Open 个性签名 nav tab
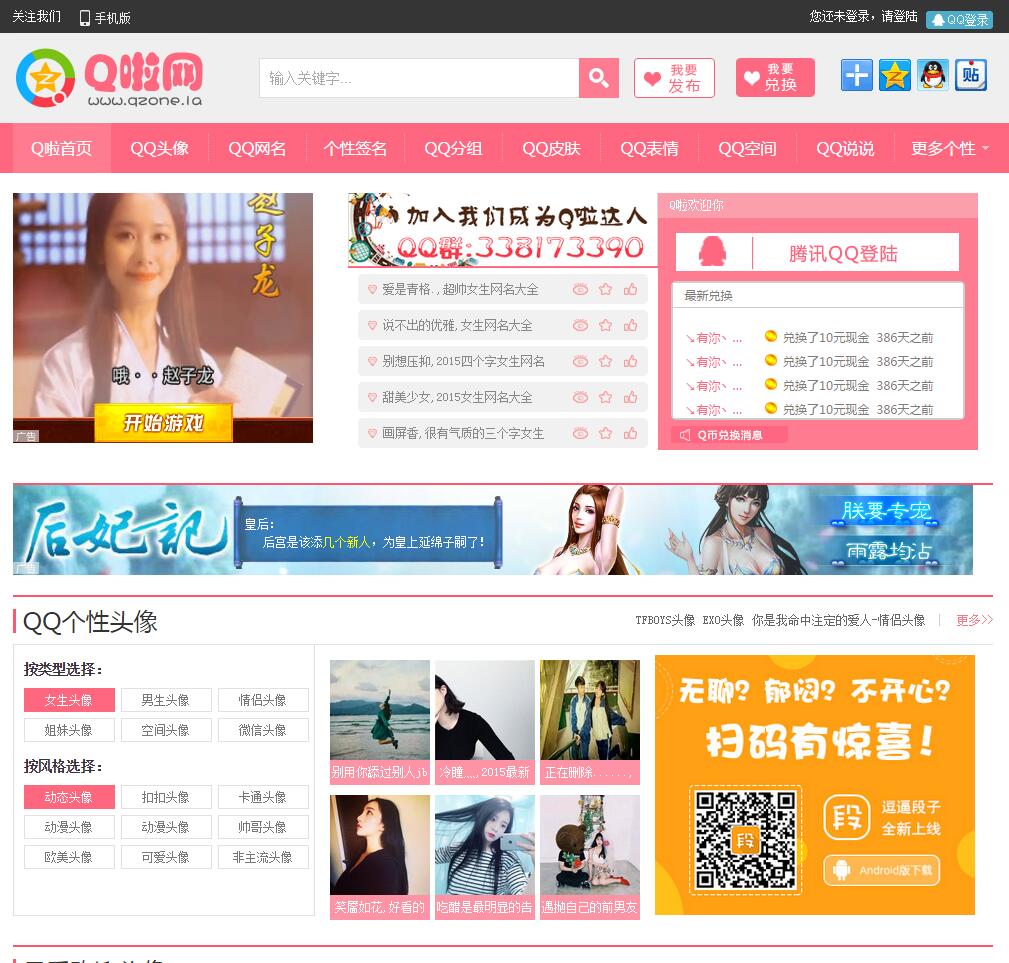1009x963 pixels. pos(355,149)
